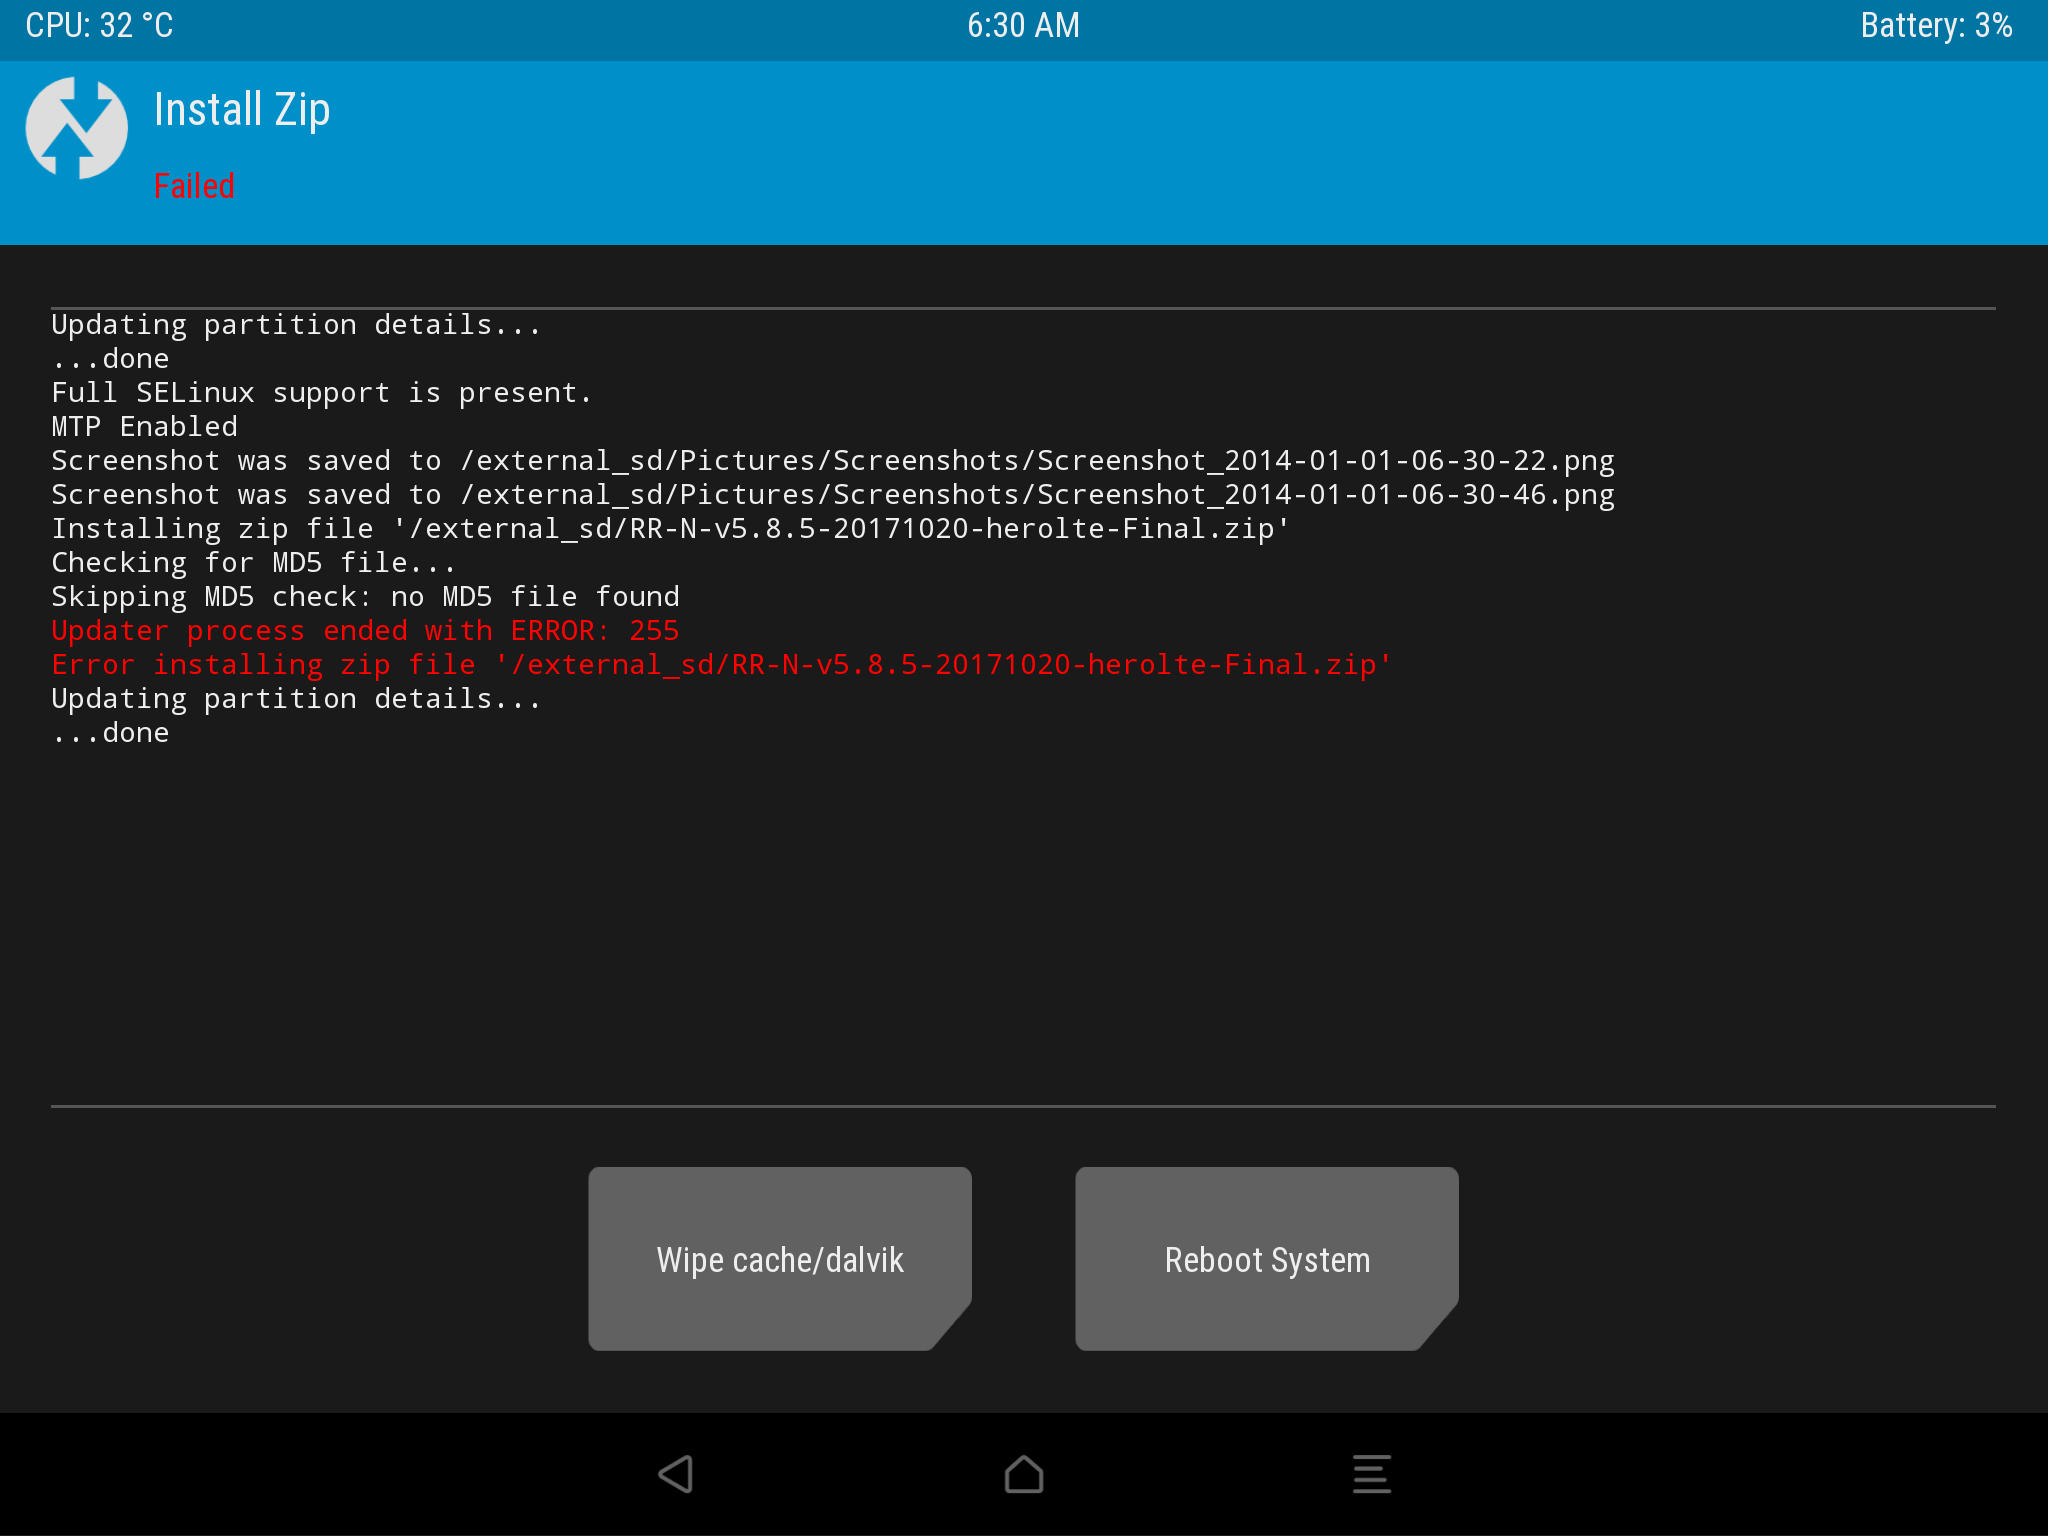Tap the Screenshot 06-30-22.png saved line
The image size is (2048, 1536).
pyautogui.click(x=832, y=461)
